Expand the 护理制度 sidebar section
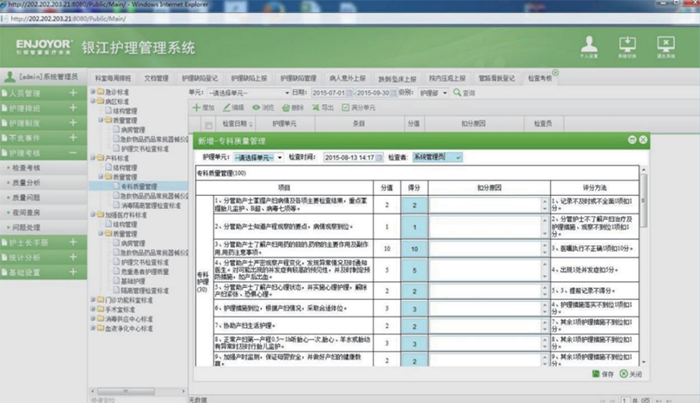 [x=73, y=122]
